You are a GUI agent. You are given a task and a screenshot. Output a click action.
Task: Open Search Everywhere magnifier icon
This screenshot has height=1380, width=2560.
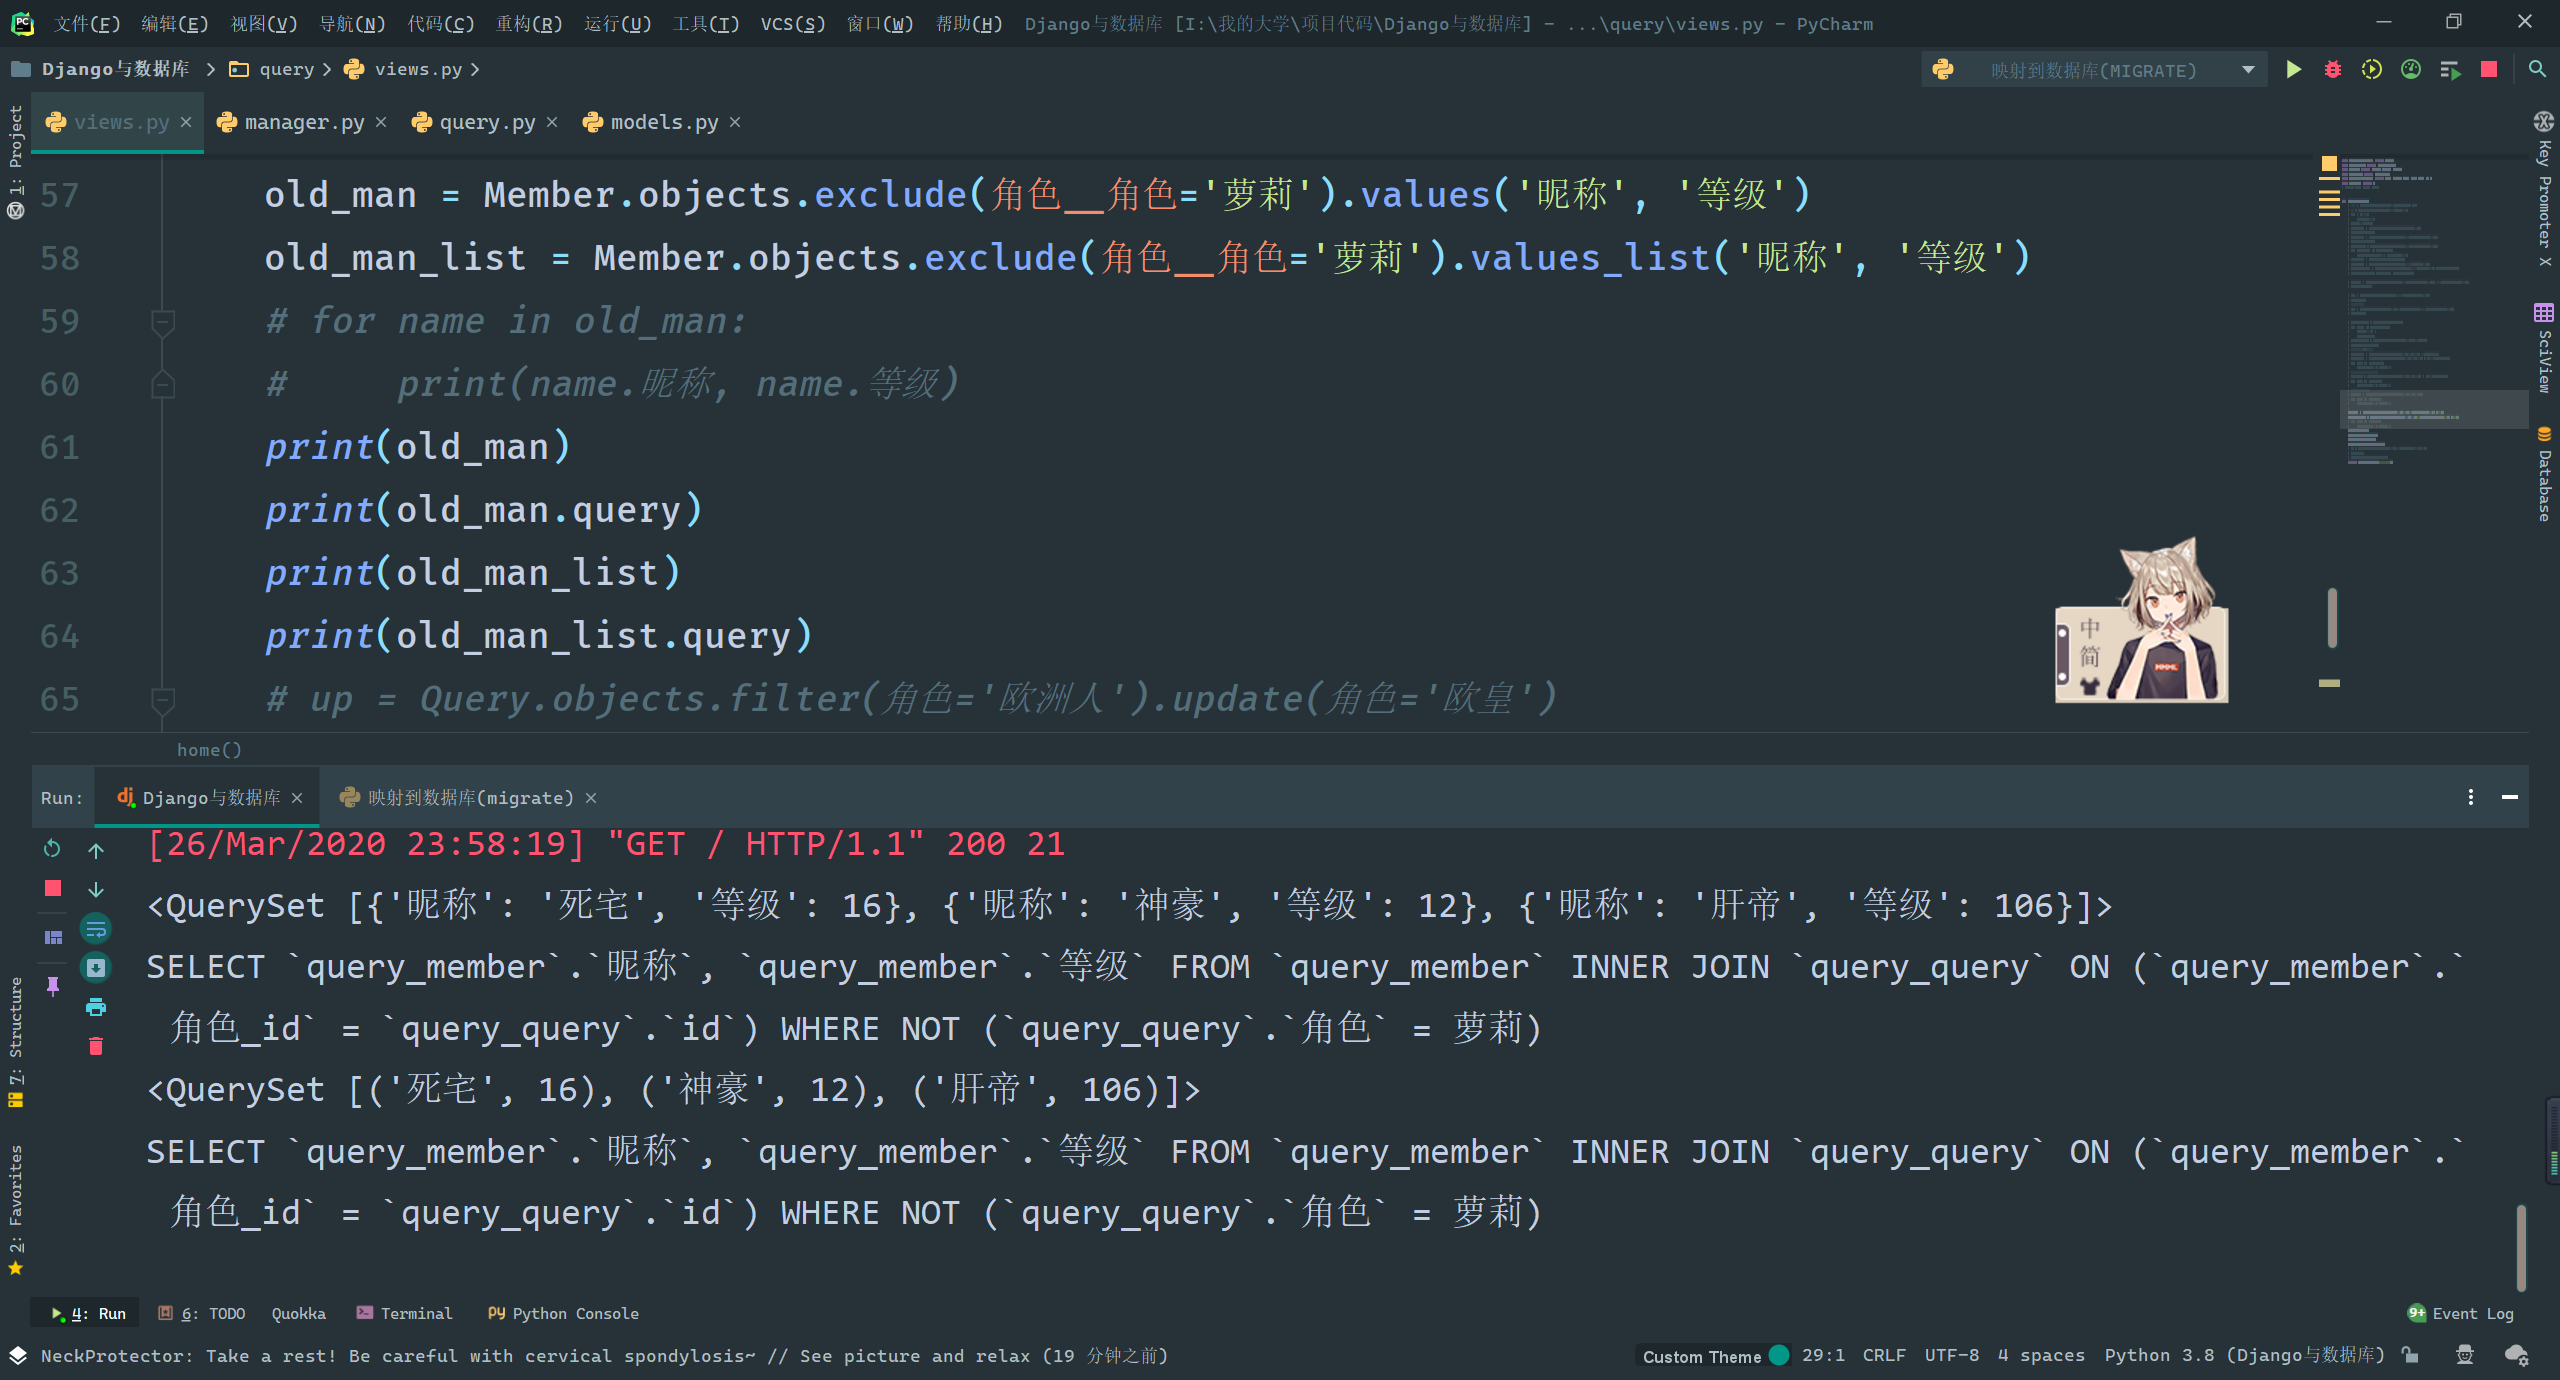coord(2537,70)
